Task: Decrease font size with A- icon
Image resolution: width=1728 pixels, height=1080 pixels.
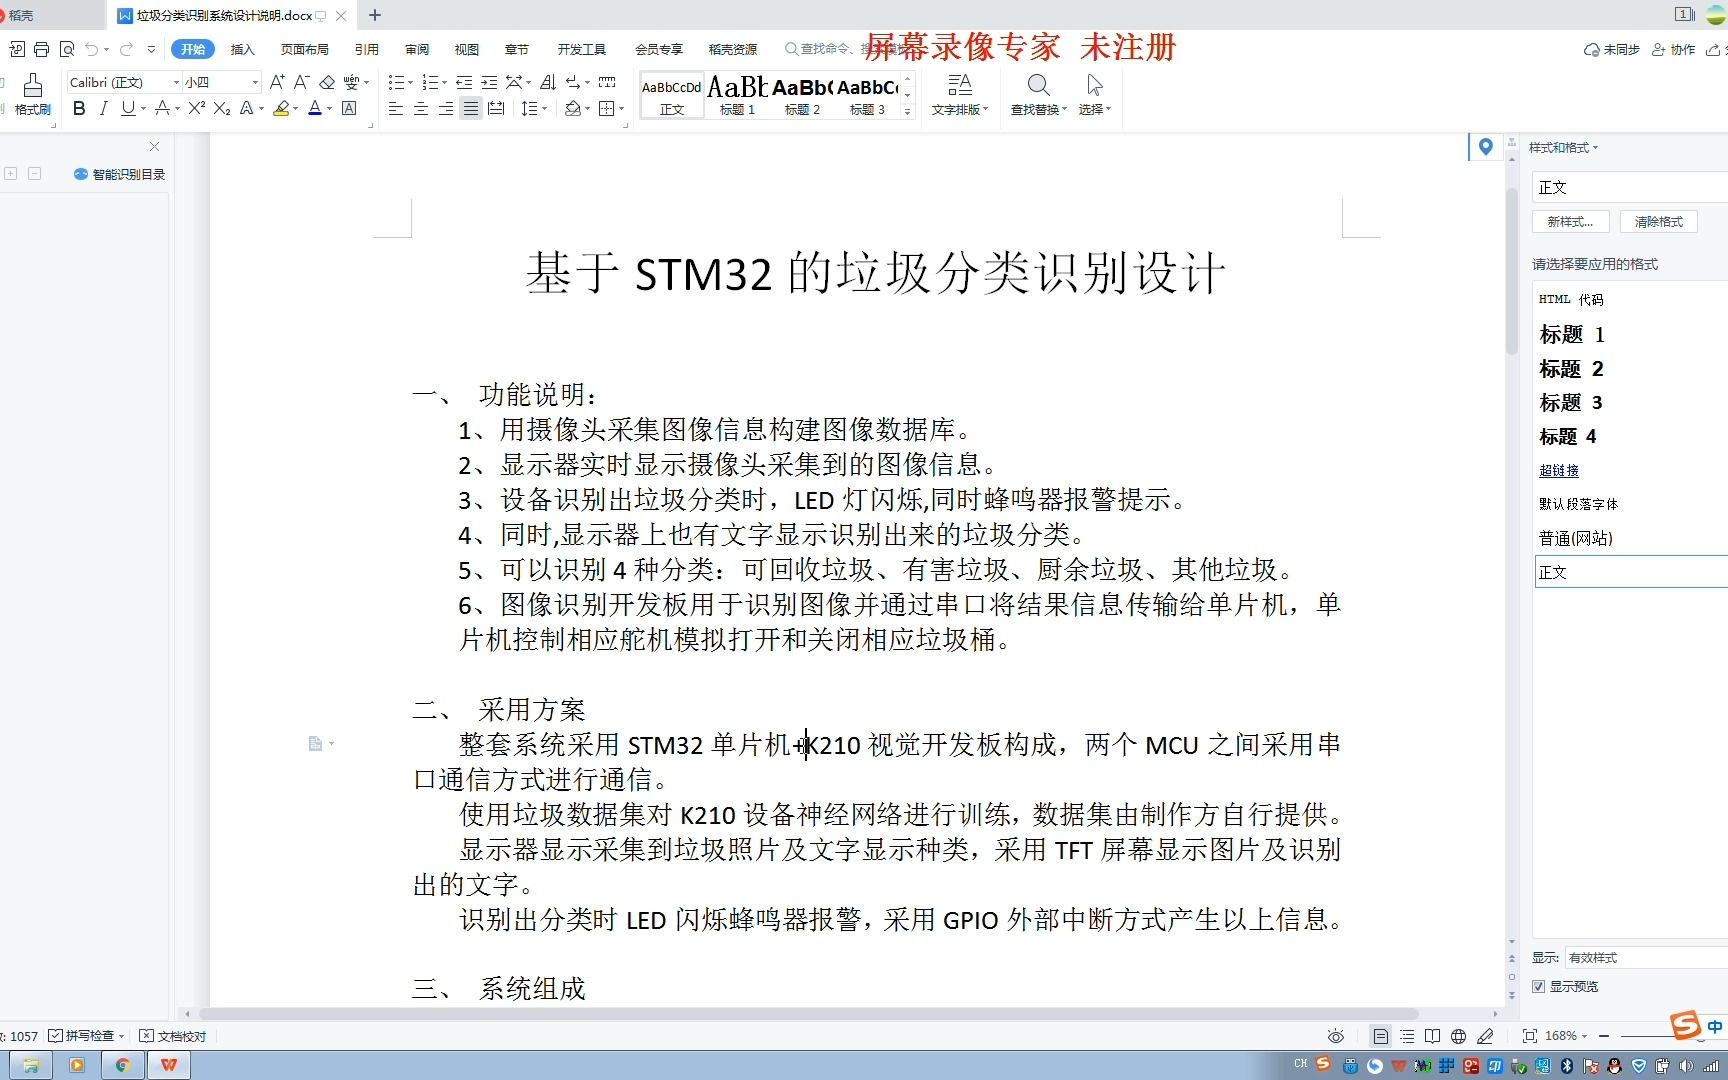Action: pos(301,82)
